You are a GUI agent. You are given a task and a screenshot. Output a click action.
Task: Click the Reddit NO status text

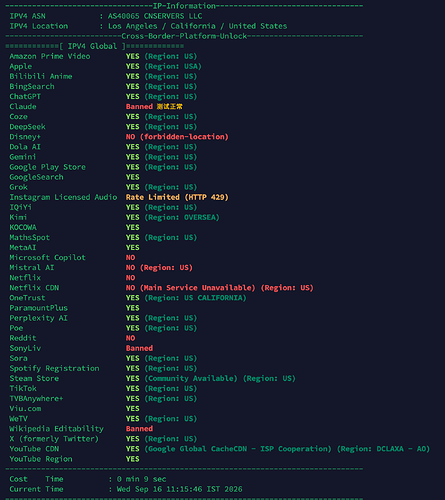[x=130, y=338]
